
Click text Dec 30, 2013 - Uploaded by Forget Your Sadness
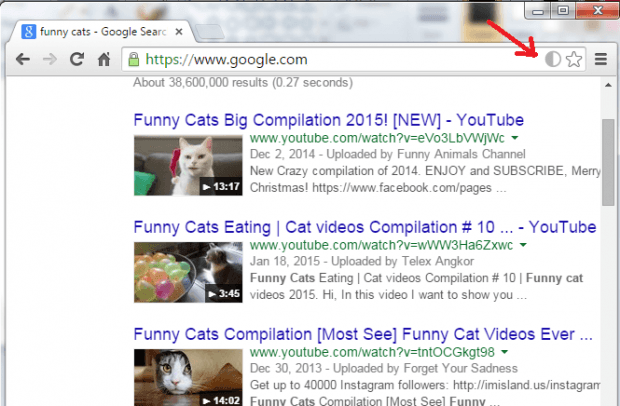point(384,368)
